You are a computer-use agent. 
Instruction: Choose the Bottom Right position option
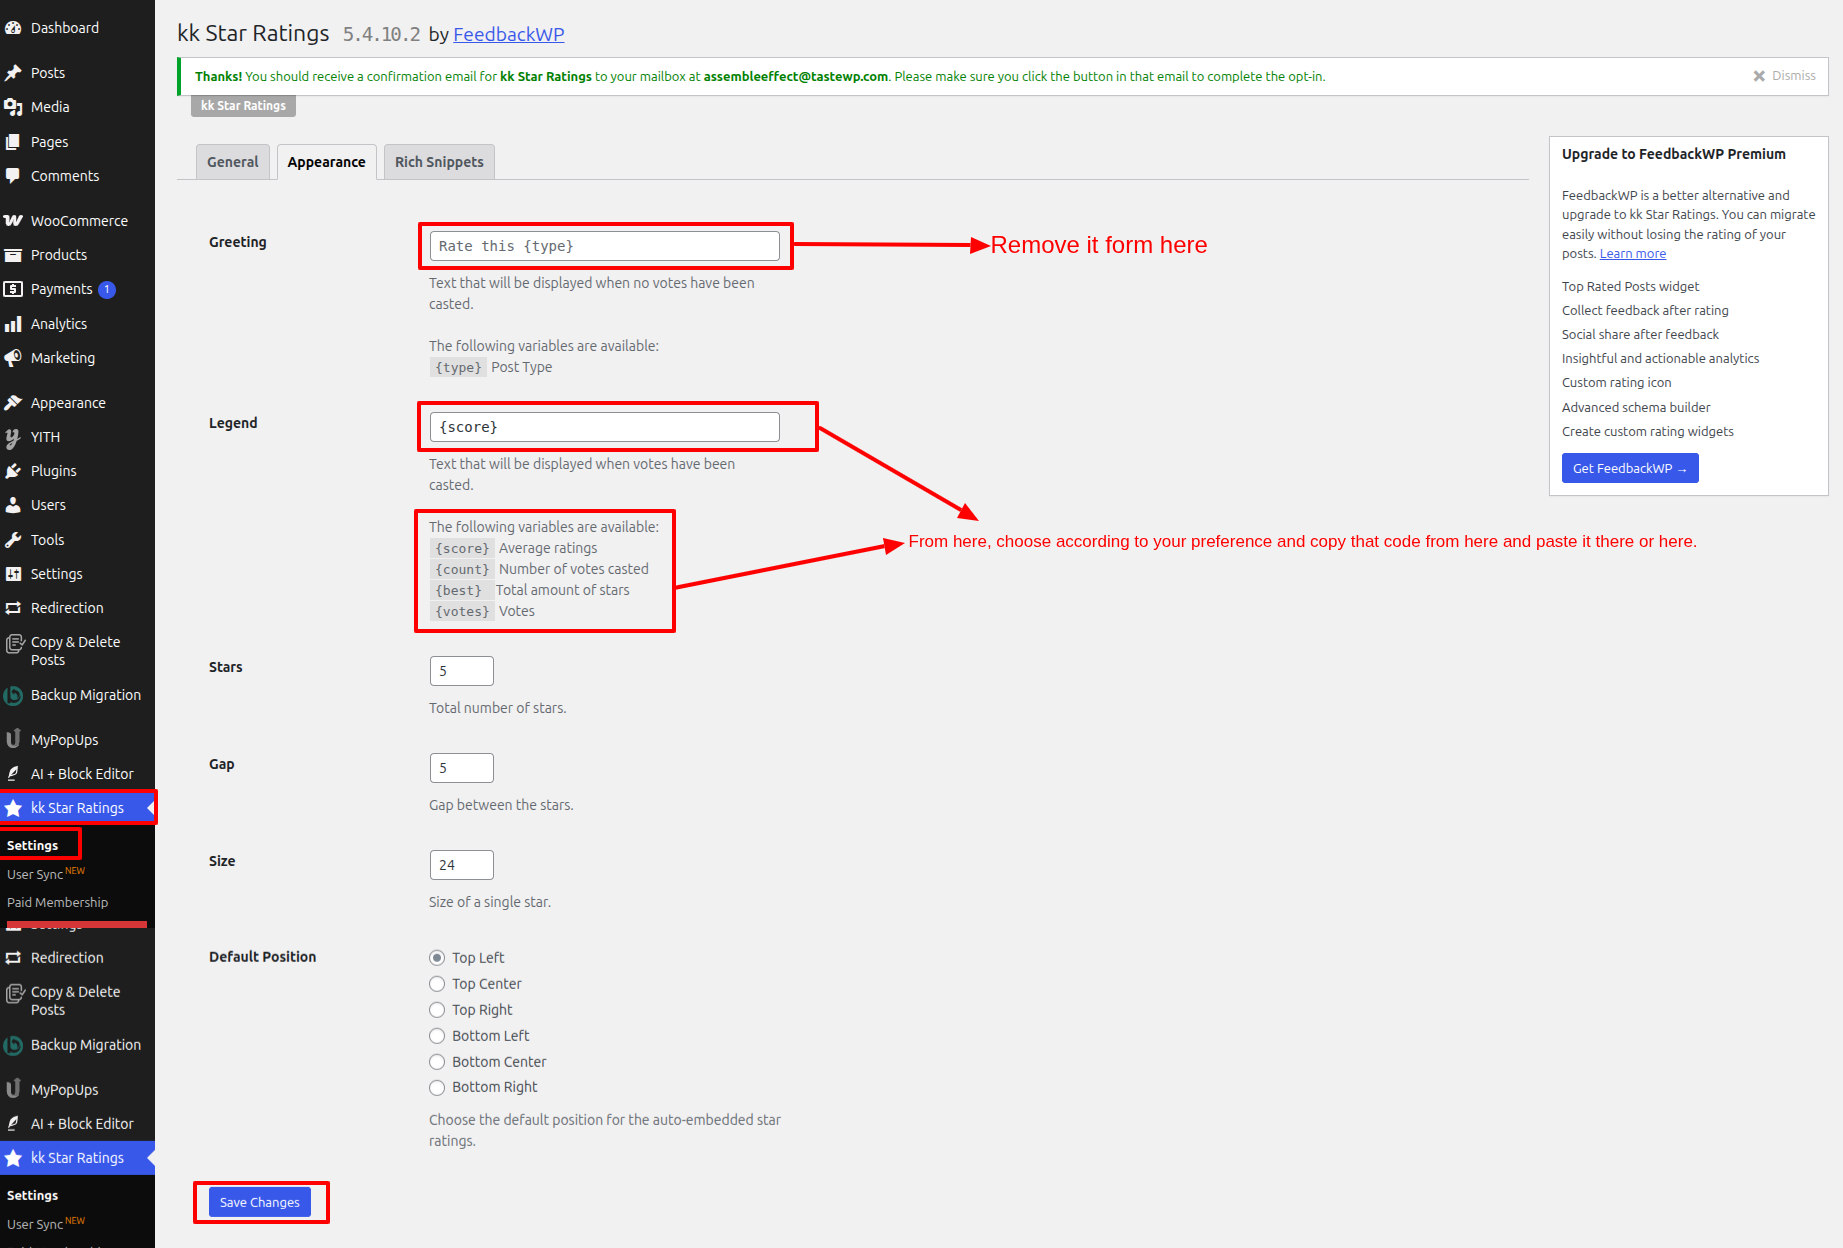(x=437, y=1088)
